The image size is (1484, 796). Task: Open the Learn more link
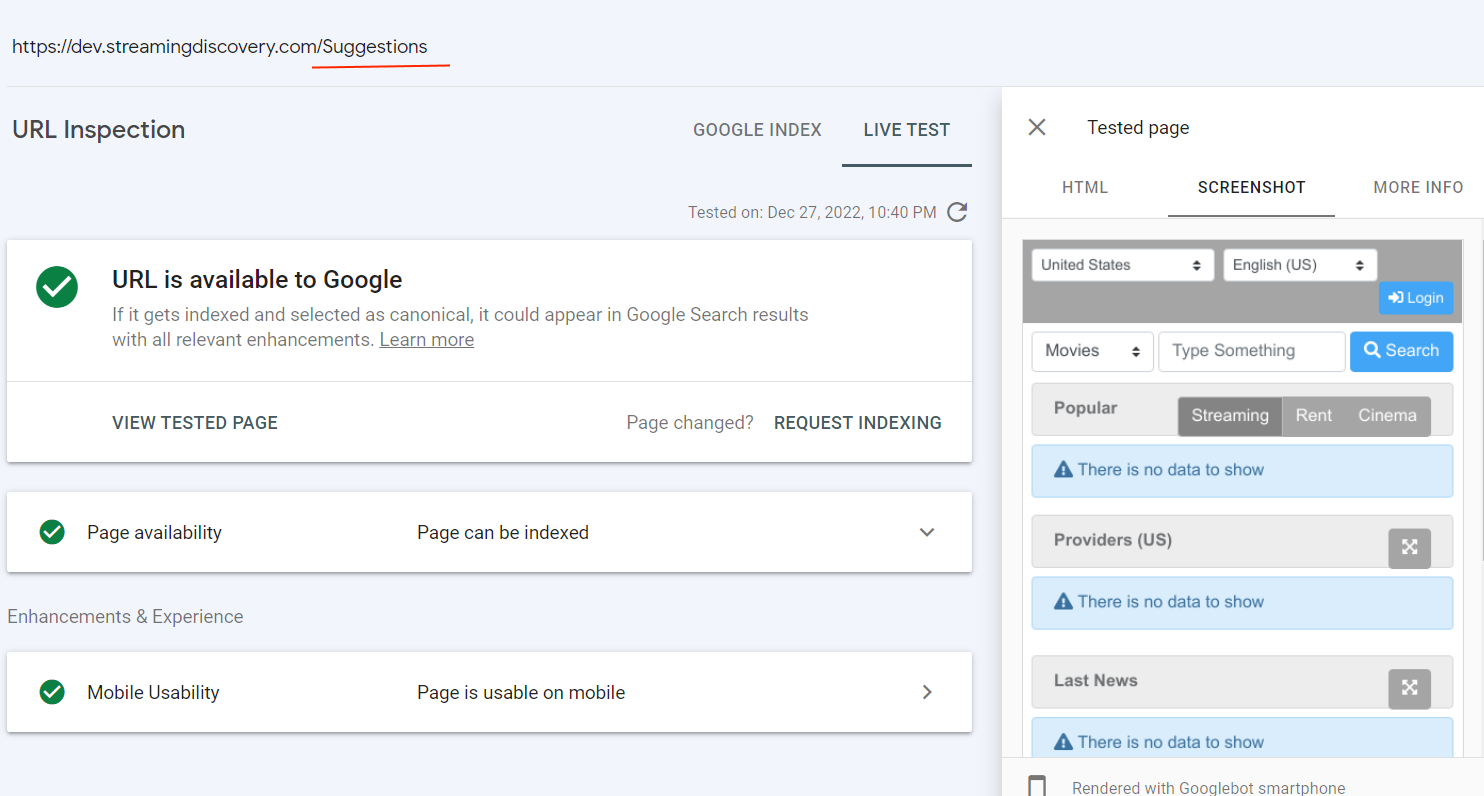coord(426,339)
